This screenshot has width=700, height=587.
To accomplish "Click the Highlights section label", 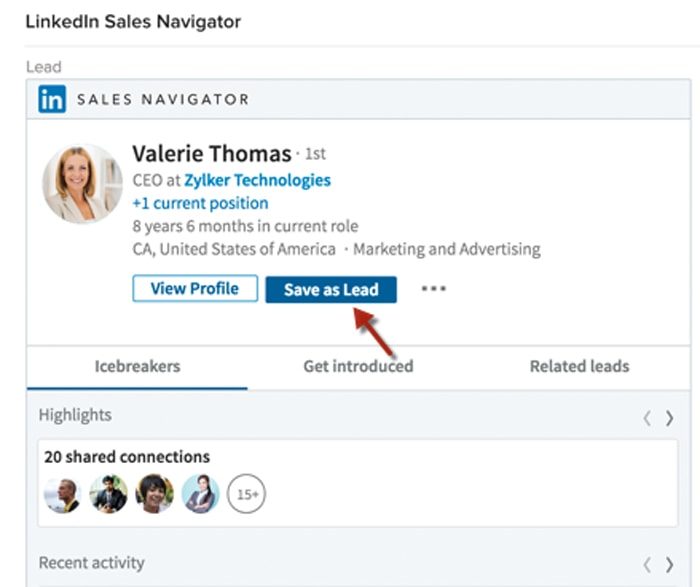I will tap(75, 415).
